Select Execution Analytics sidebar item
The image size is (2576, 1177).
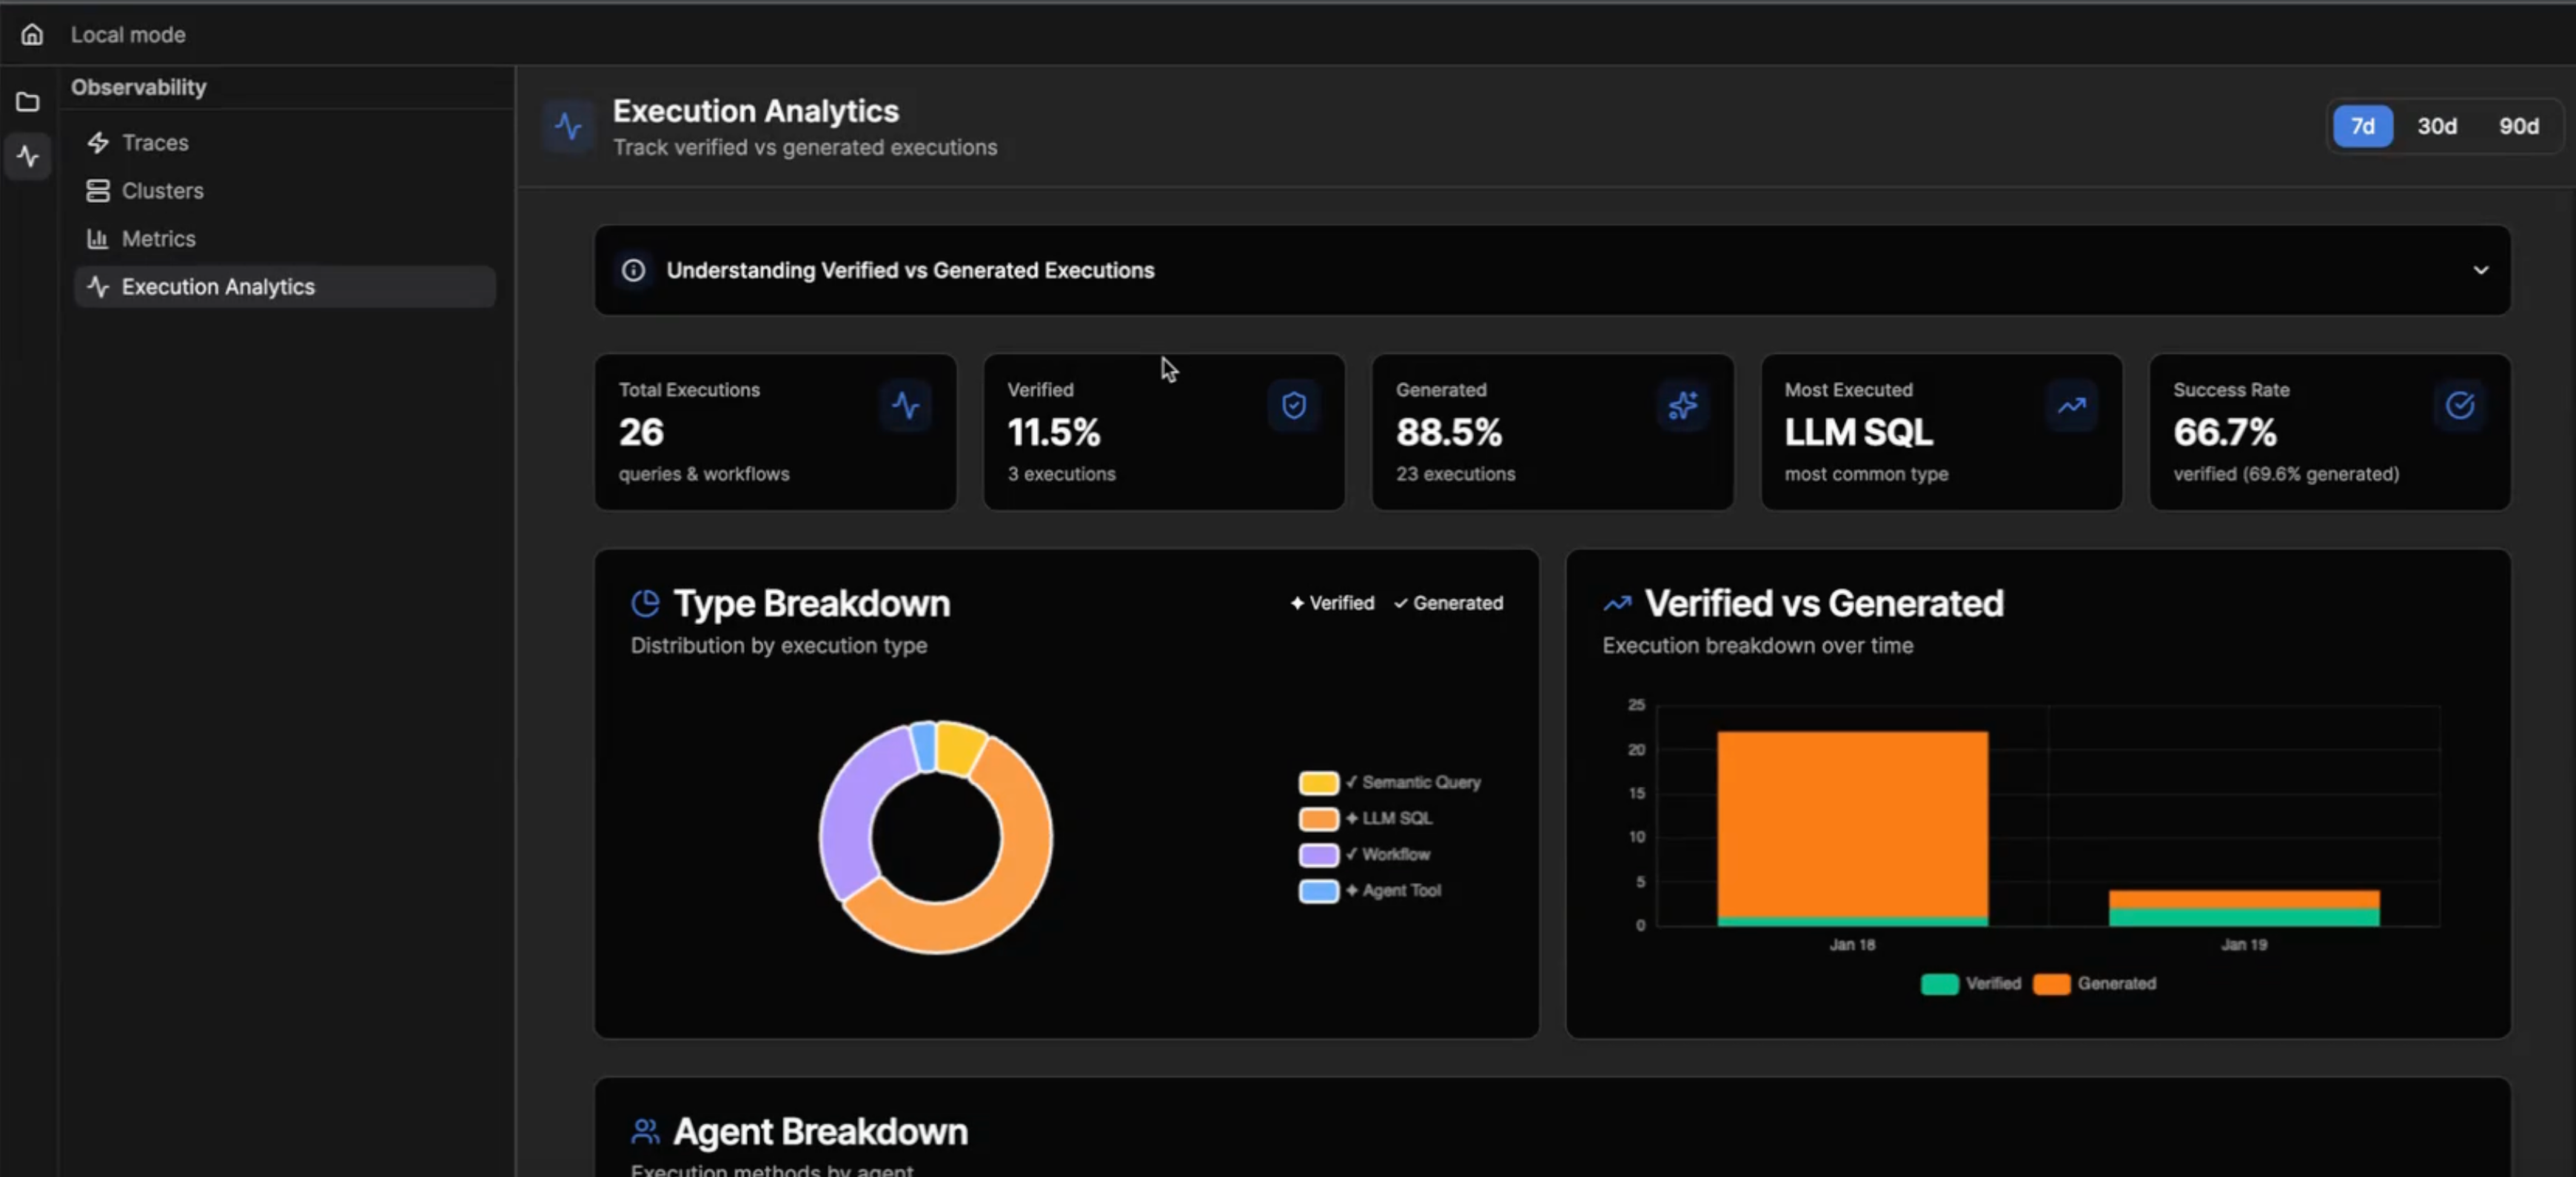218,287
